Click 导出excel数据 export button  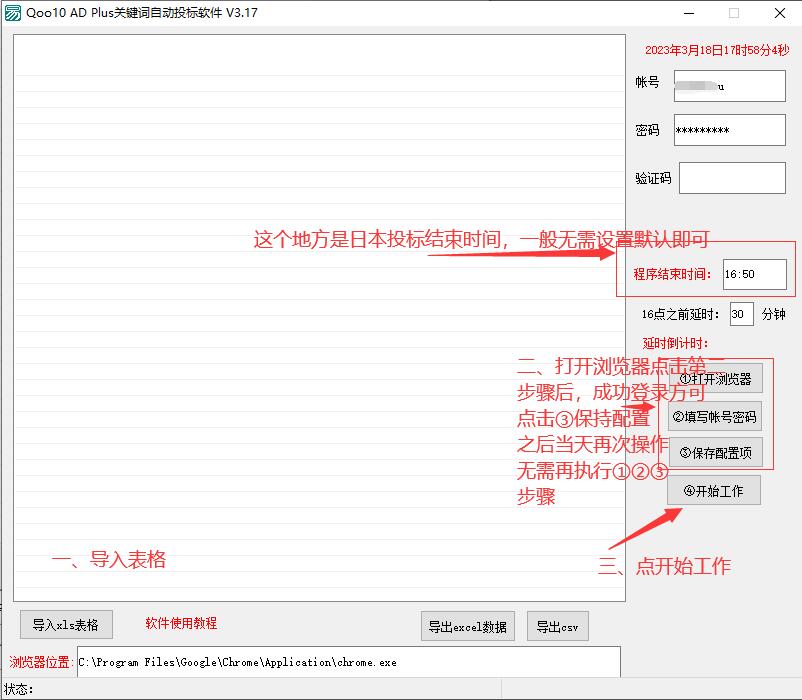[x=467, y=626]
